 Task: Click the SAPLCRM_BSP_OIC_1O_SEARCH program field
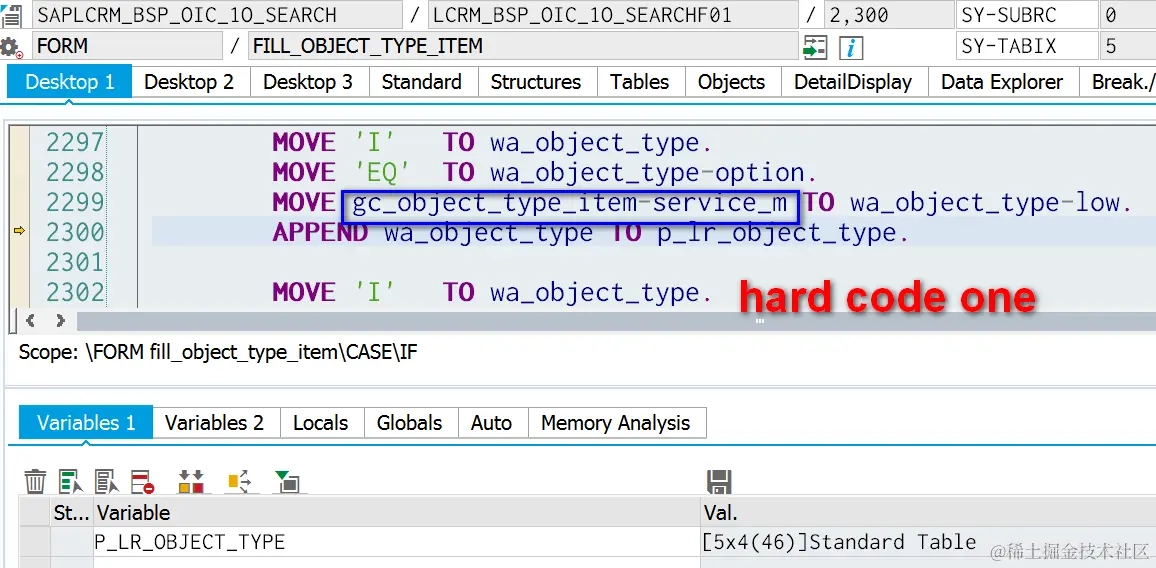pos(217,15)
